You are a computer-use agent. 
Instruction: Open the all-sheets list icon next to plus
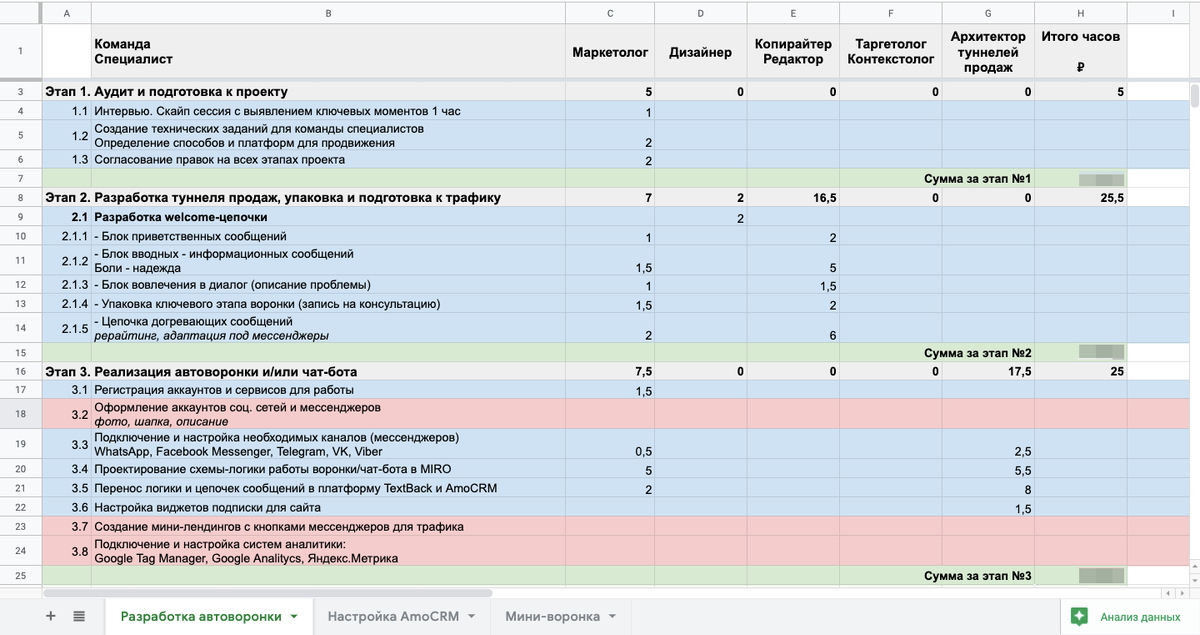pyautogui.click(x=80, y=617)
